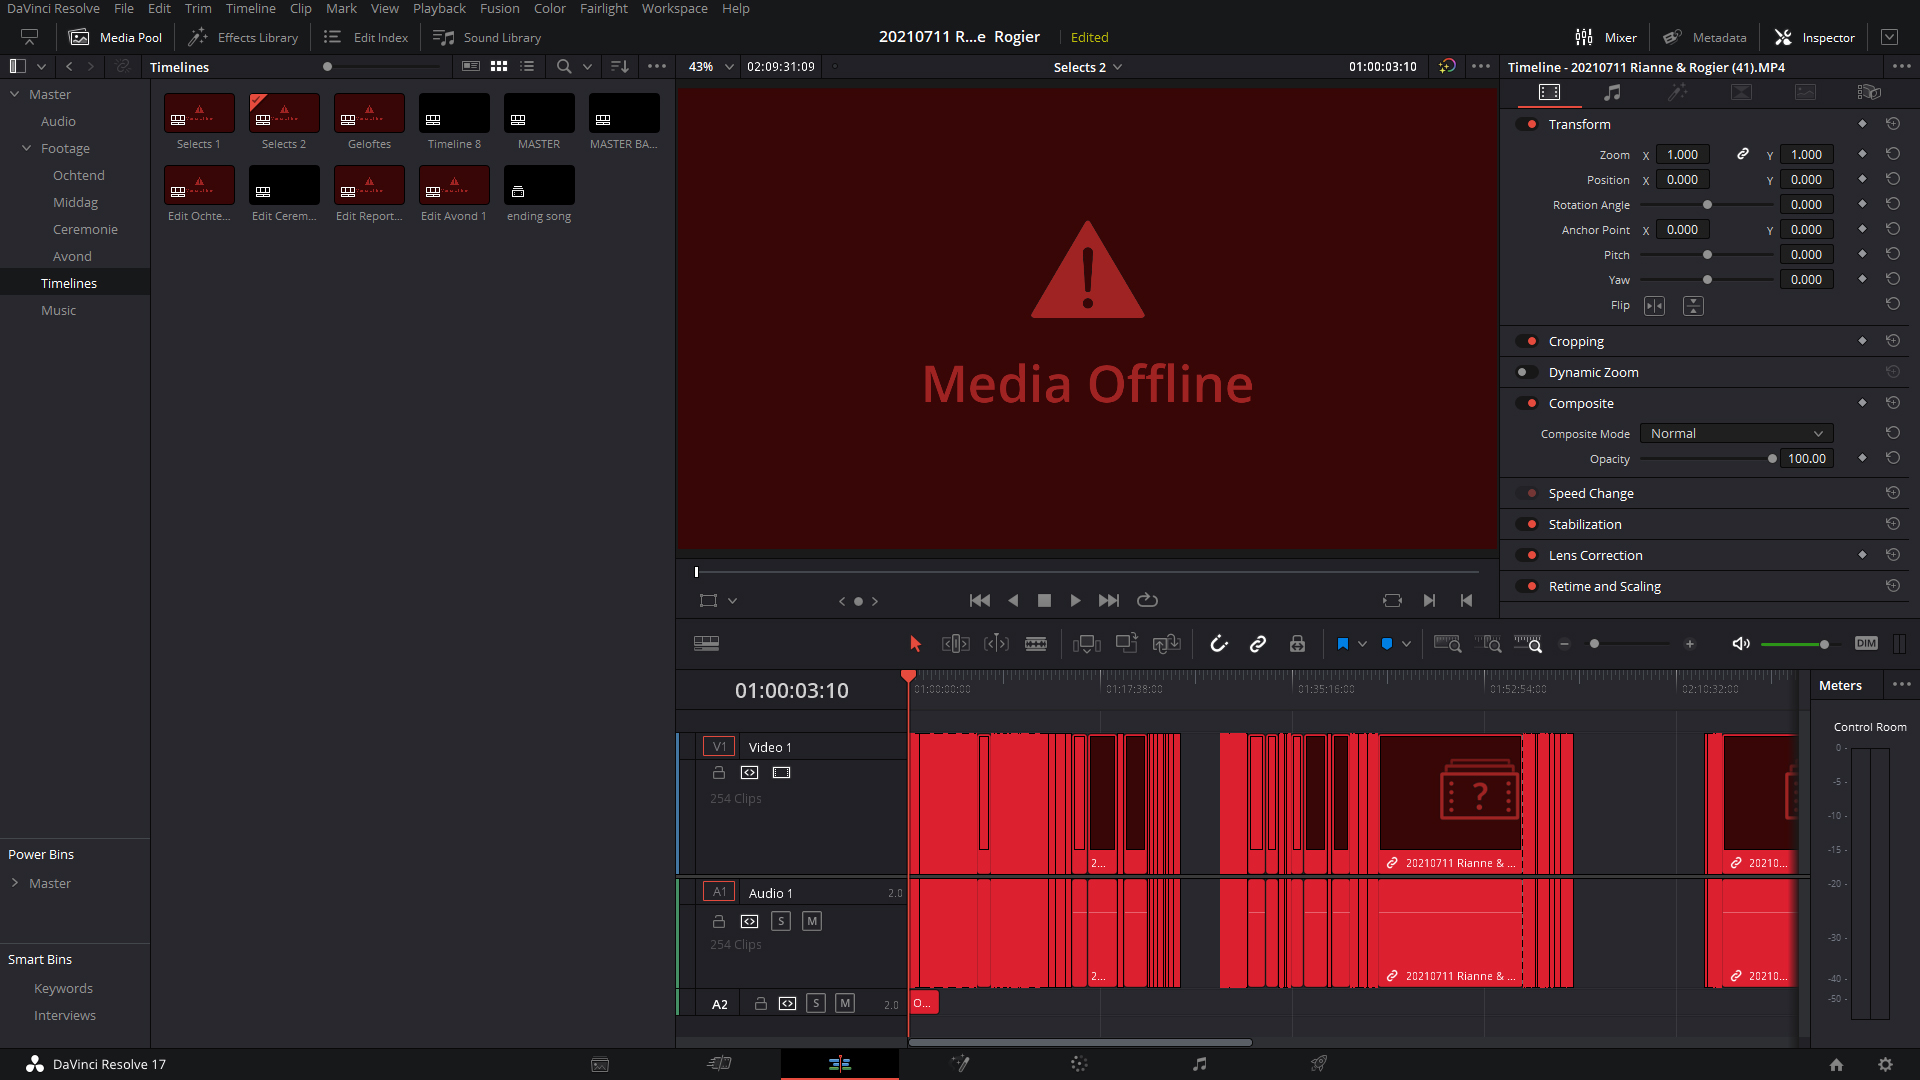1920x1080 pixels.
Task: Show the Edit Index panel
Action: coord(366,37)
